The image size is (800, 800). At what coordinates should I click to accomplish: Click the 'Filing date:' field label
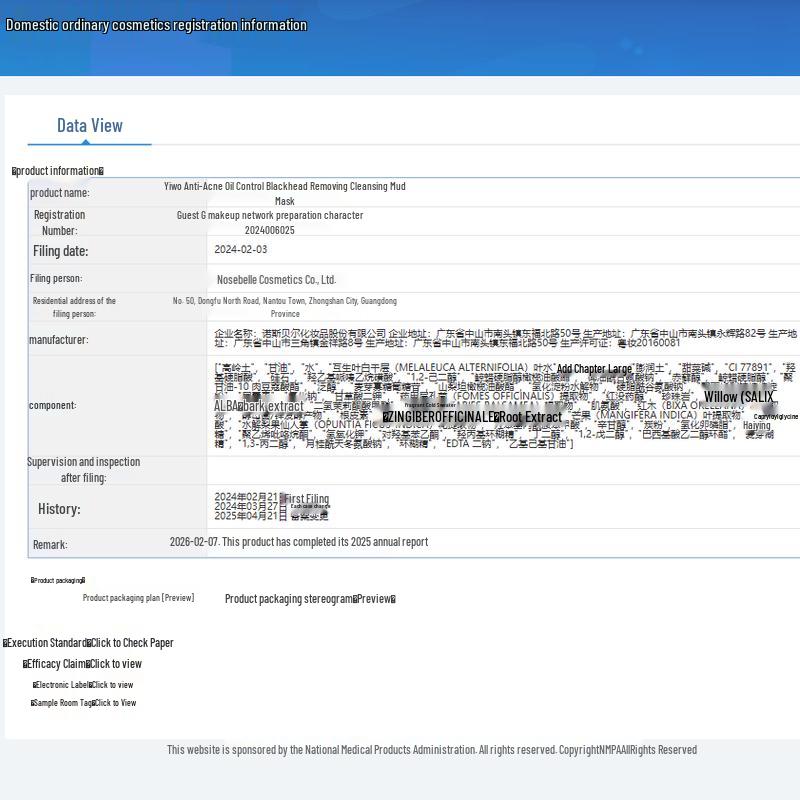61,251
